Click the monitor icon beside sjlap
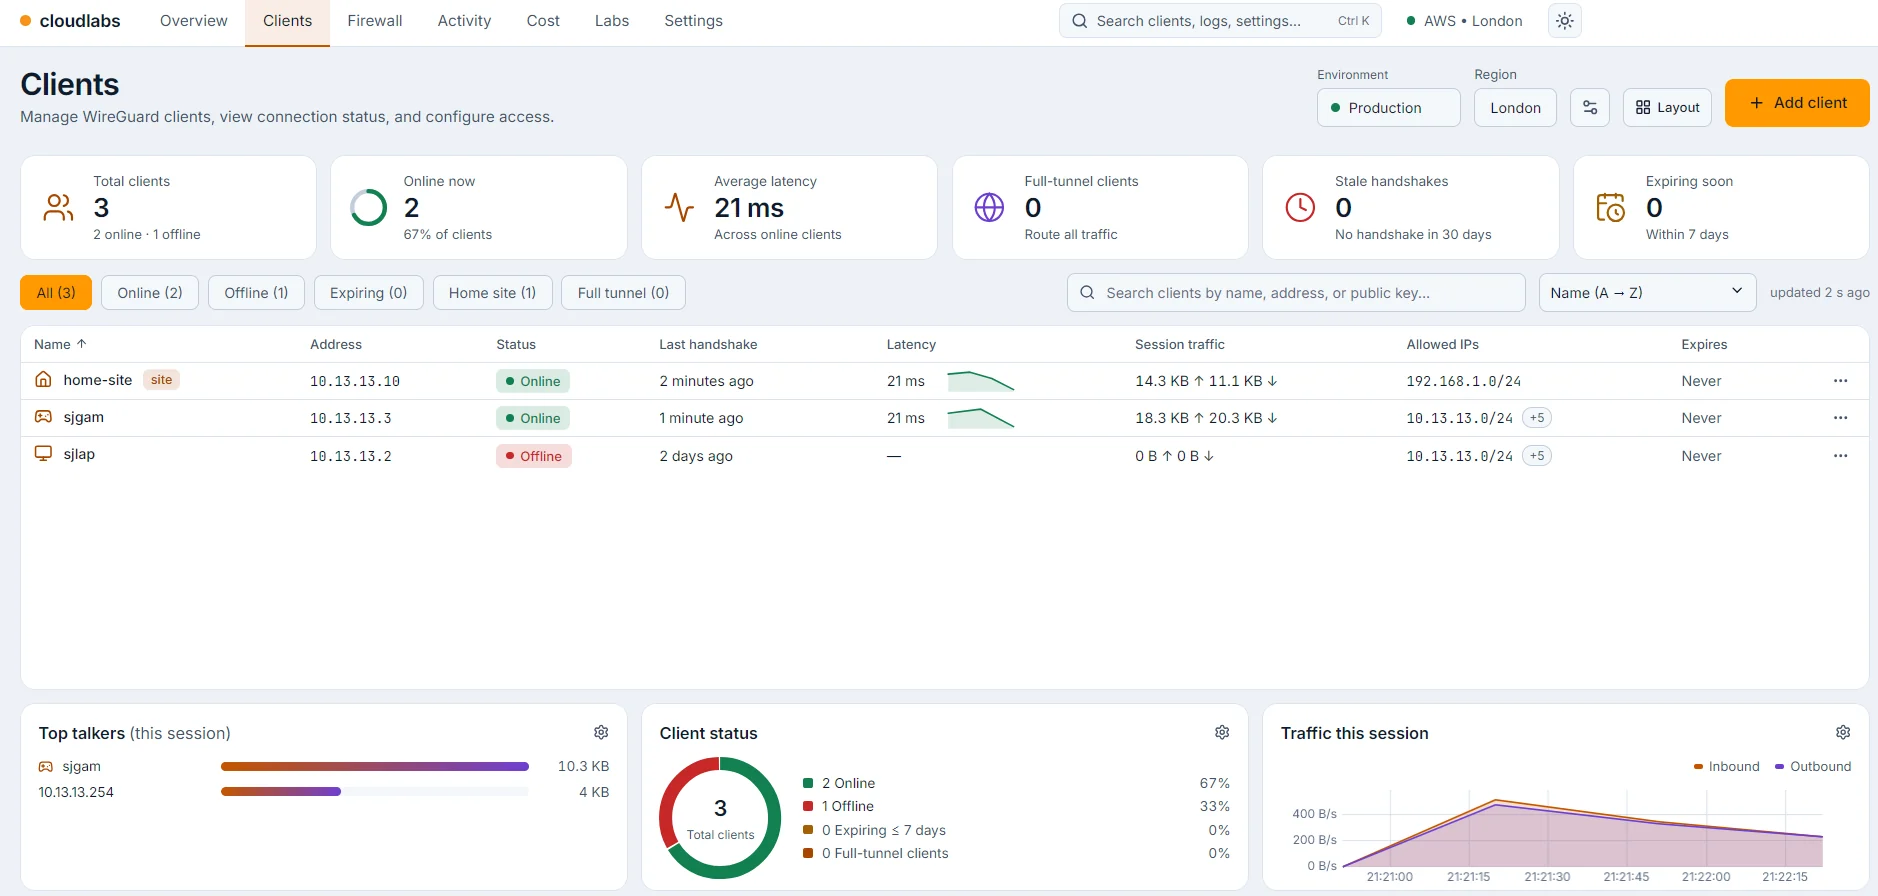The width and height of the screenshot is (1878, 896). (x=43, y=454)
